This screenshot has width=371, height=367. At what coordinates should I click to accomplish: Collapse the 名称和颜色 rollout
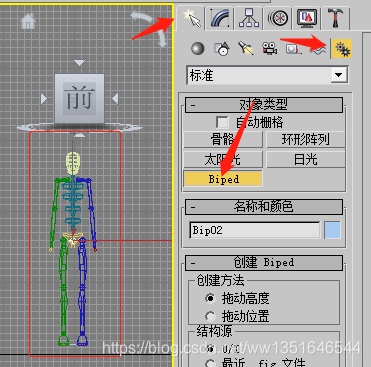tap(264, 207)
